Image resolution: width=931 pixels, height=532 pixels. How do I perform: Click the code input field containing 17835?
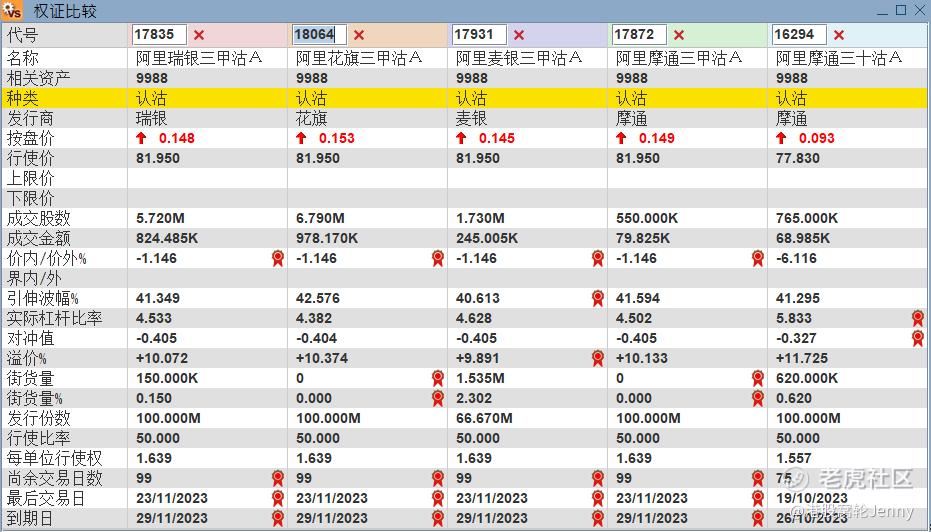coord(159,34)
